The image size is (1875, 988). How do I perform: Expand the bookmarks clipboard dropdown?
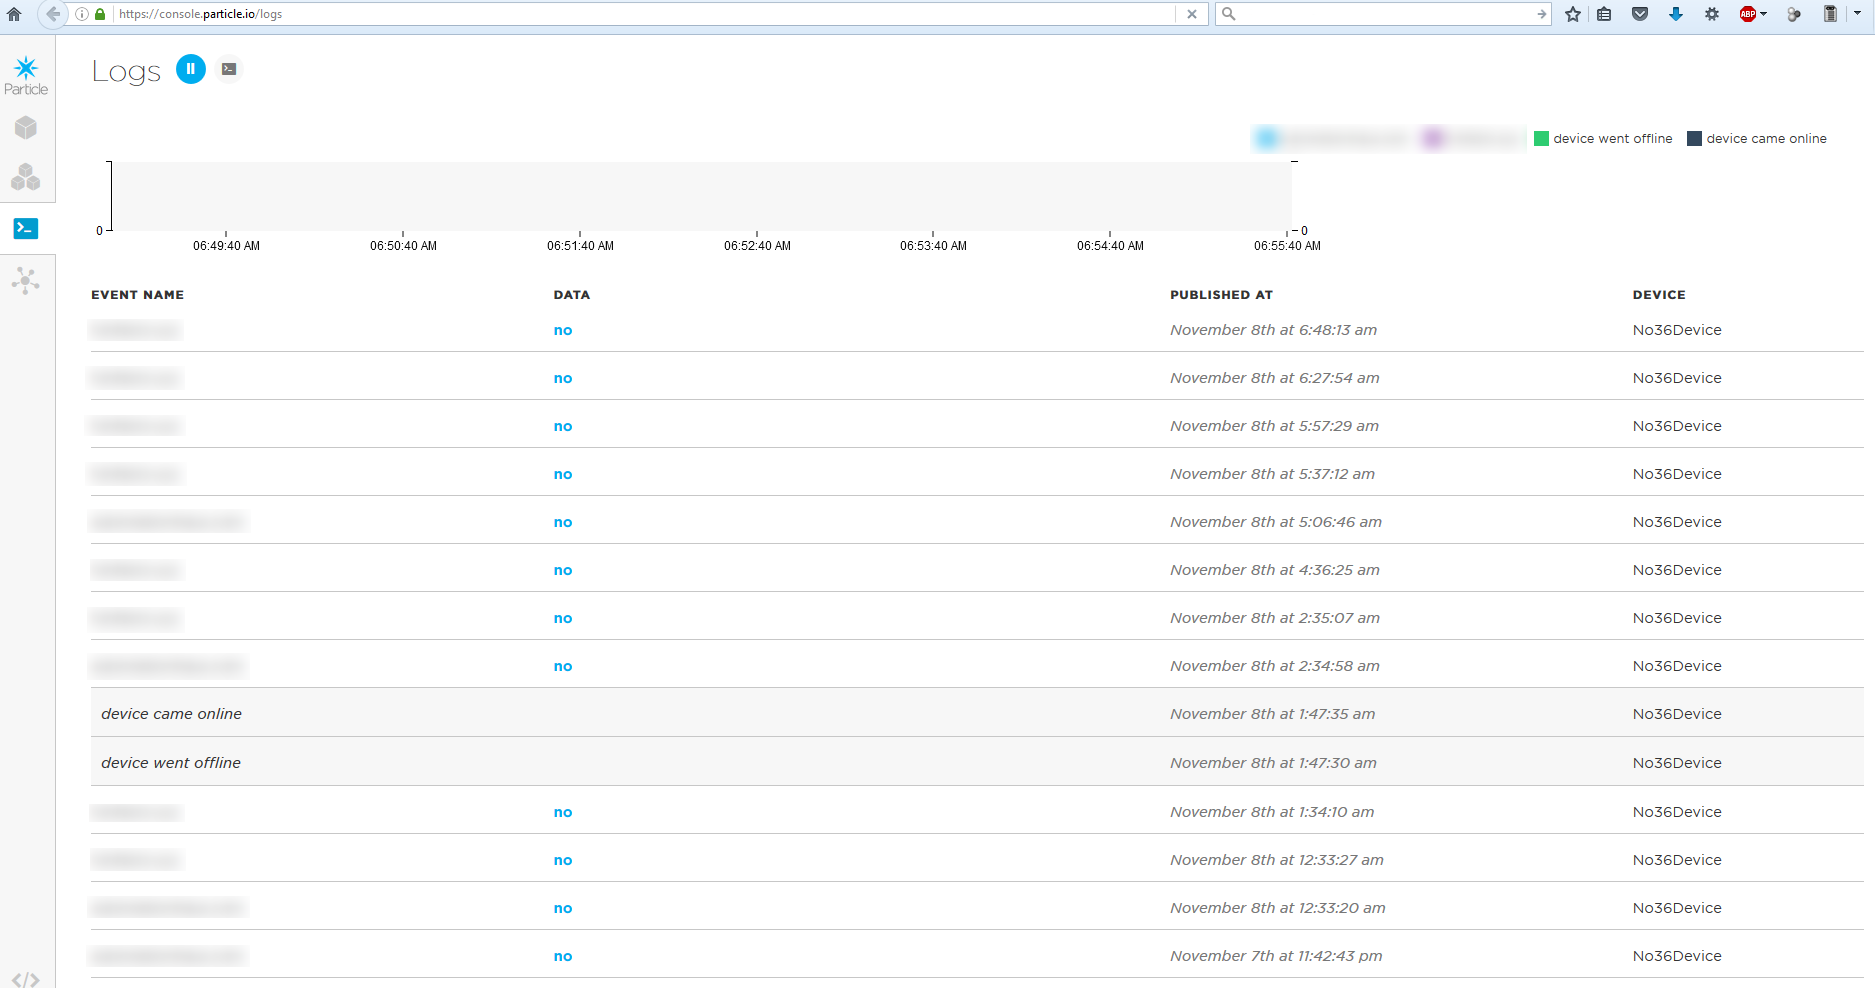click(x=1604, y=14)
